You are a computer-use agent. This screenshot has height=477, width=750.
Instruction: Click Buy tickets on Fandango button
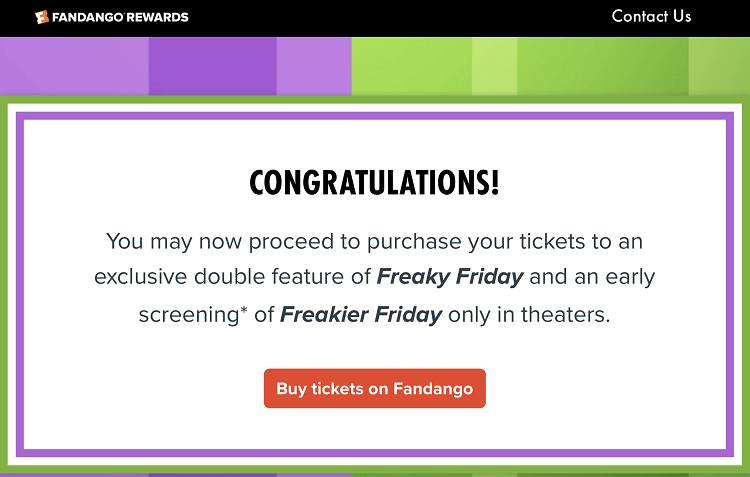pos(375,388)
